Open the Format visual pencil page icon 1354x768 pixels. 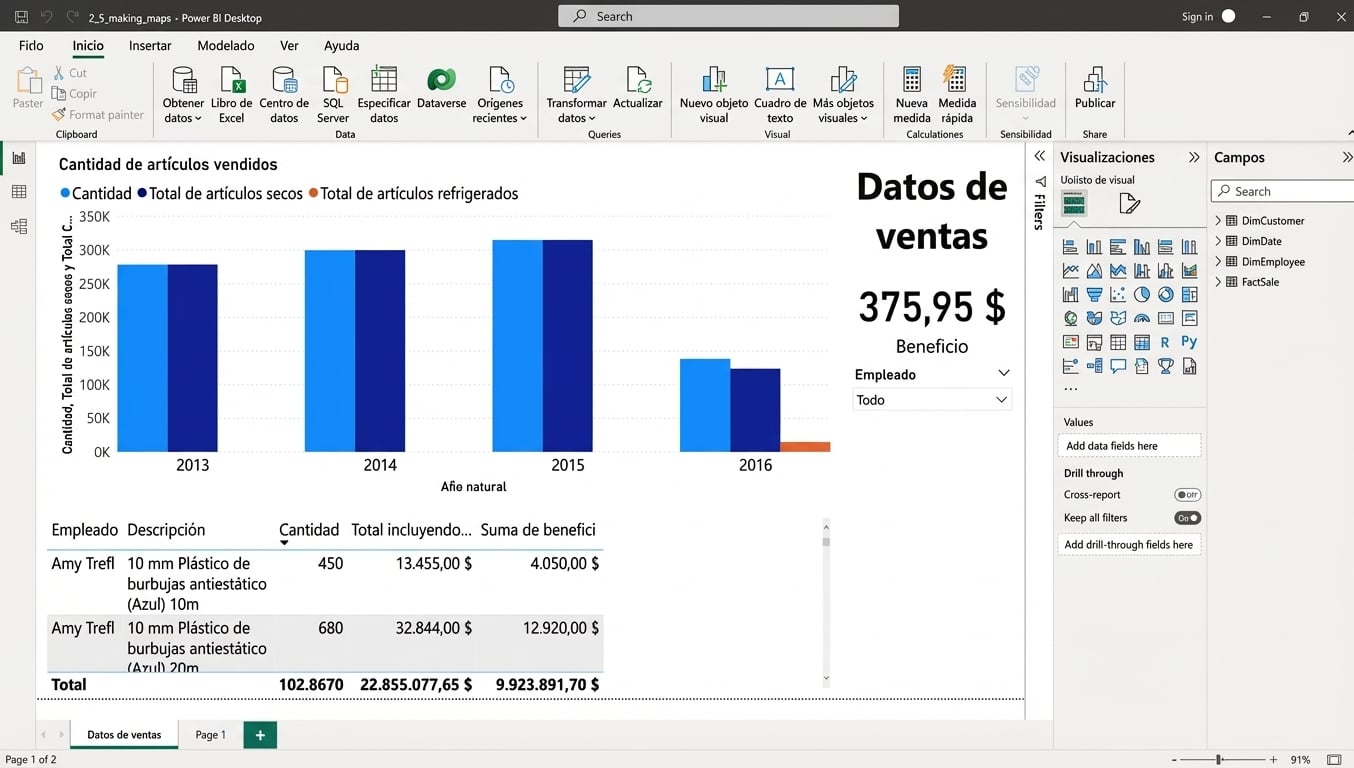(1129, 204)
